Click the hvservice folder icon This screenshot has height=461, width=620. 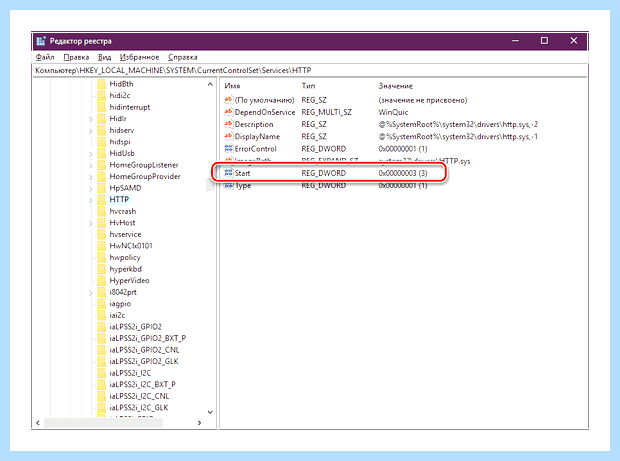click(x=102, y=234)
